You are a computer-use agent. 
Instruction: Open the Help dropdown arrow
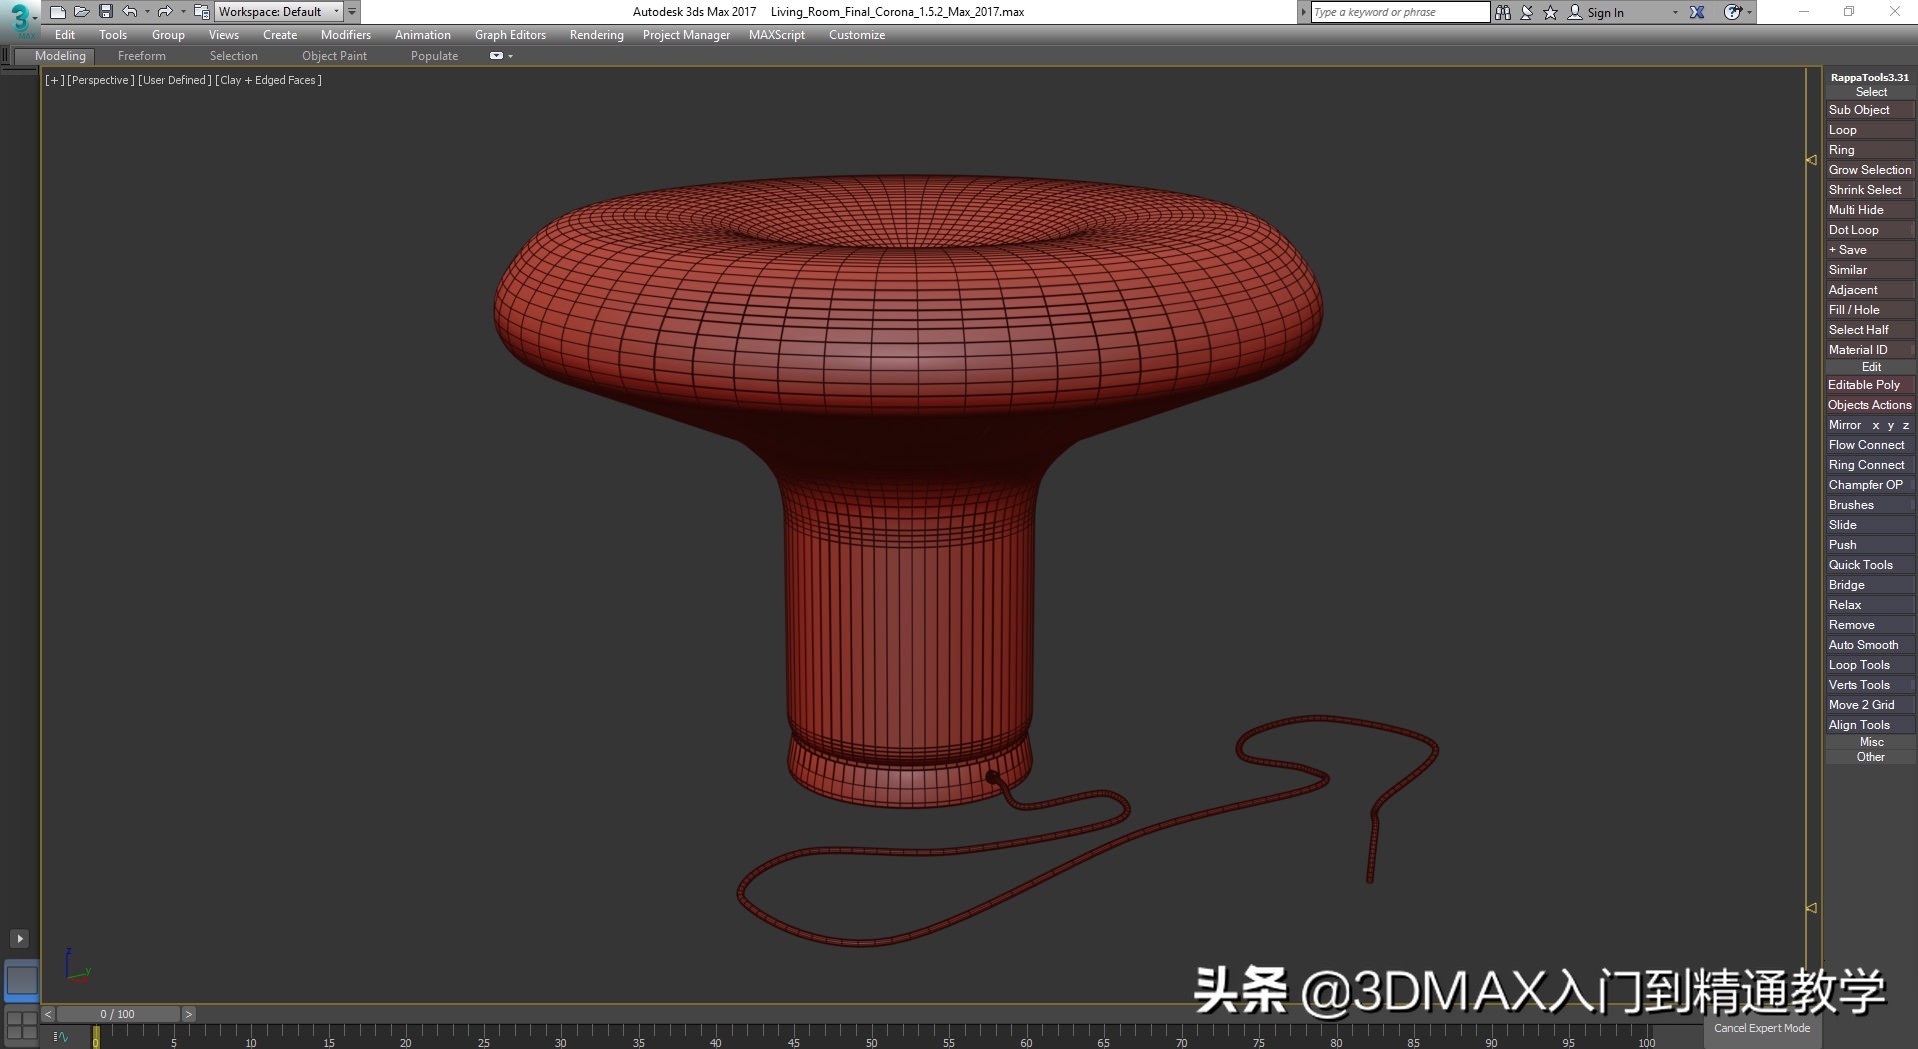tap(1749, 12)
